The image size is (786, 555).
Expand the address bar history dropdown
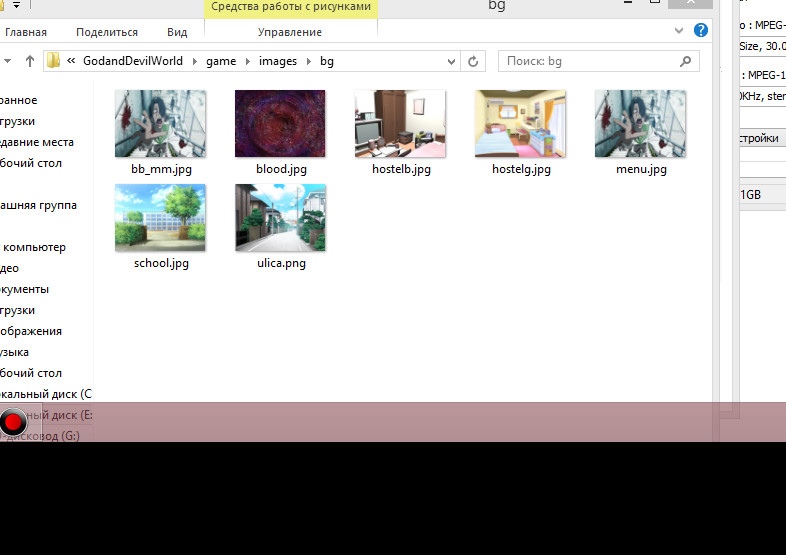tap(450, 61)
